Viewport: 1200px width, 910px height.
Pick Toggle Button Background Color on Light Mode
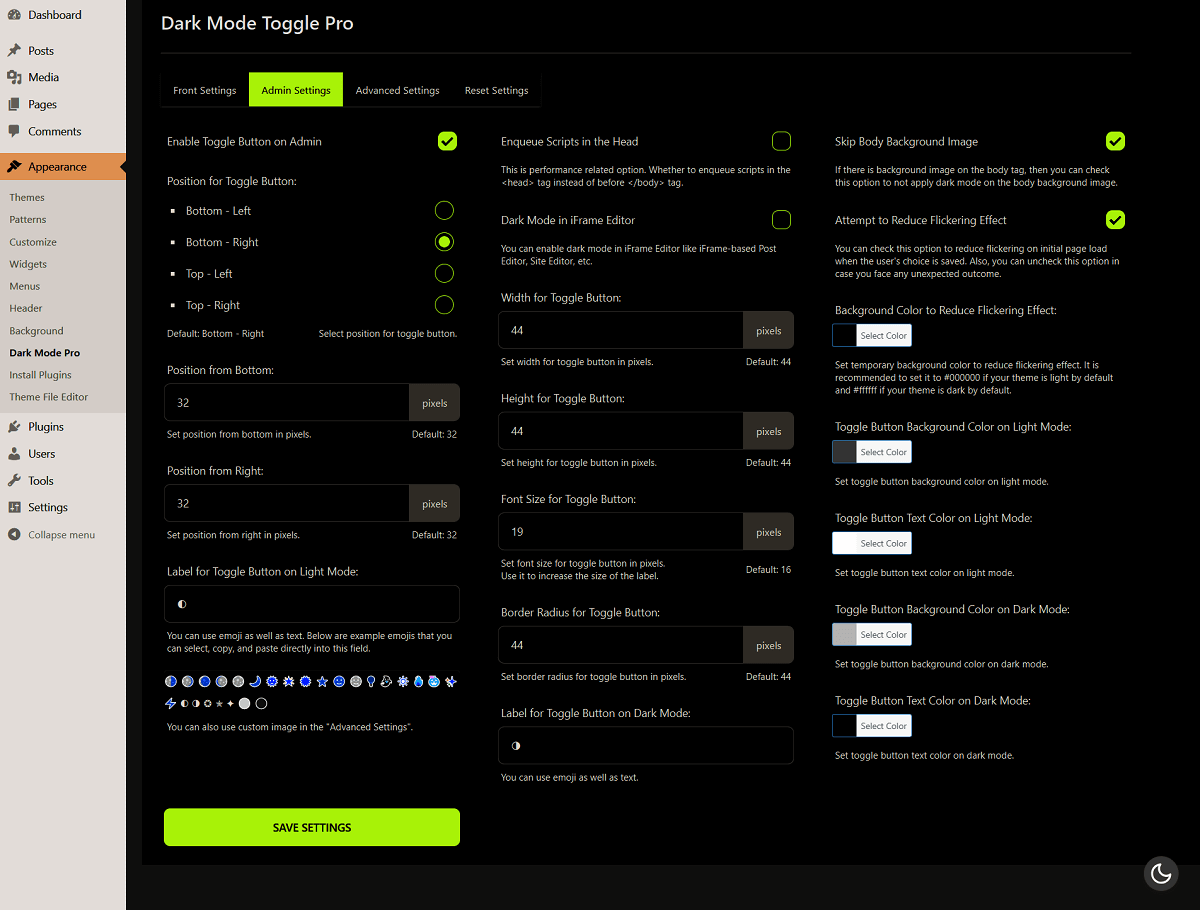[872, 452]
